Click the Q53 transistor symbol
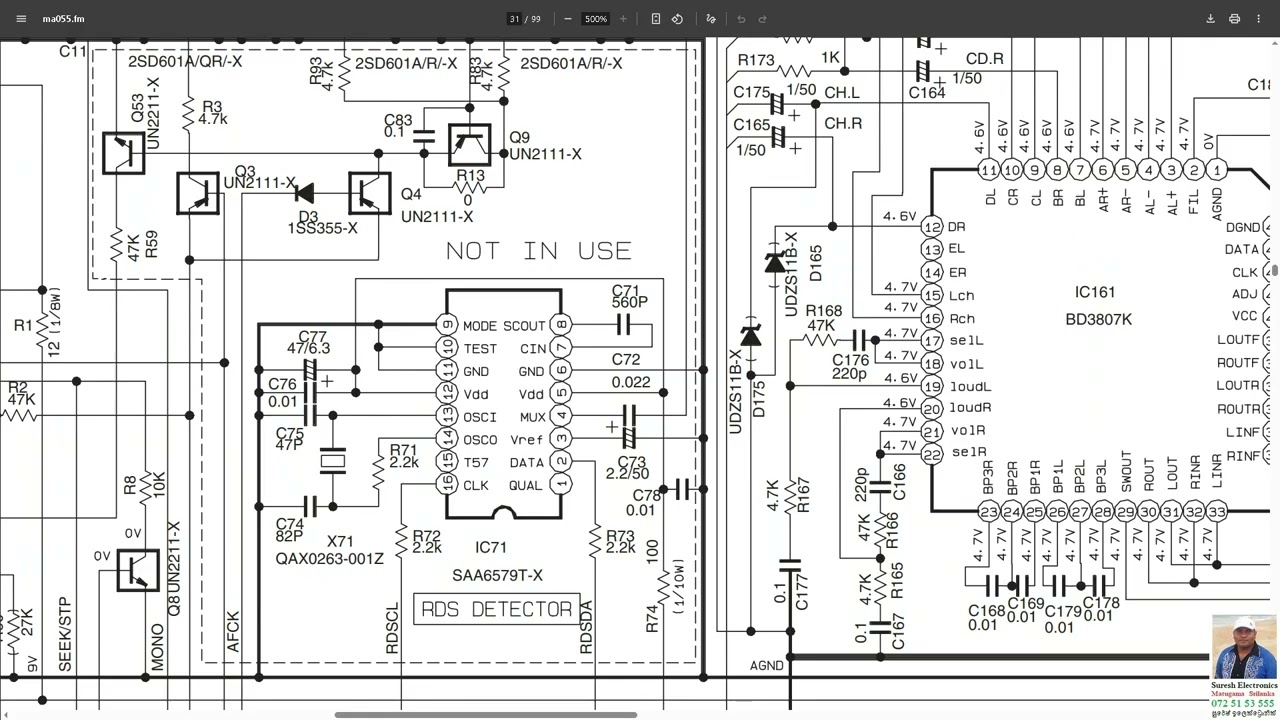Screen dimensions: 1280x720 point(123,153)
